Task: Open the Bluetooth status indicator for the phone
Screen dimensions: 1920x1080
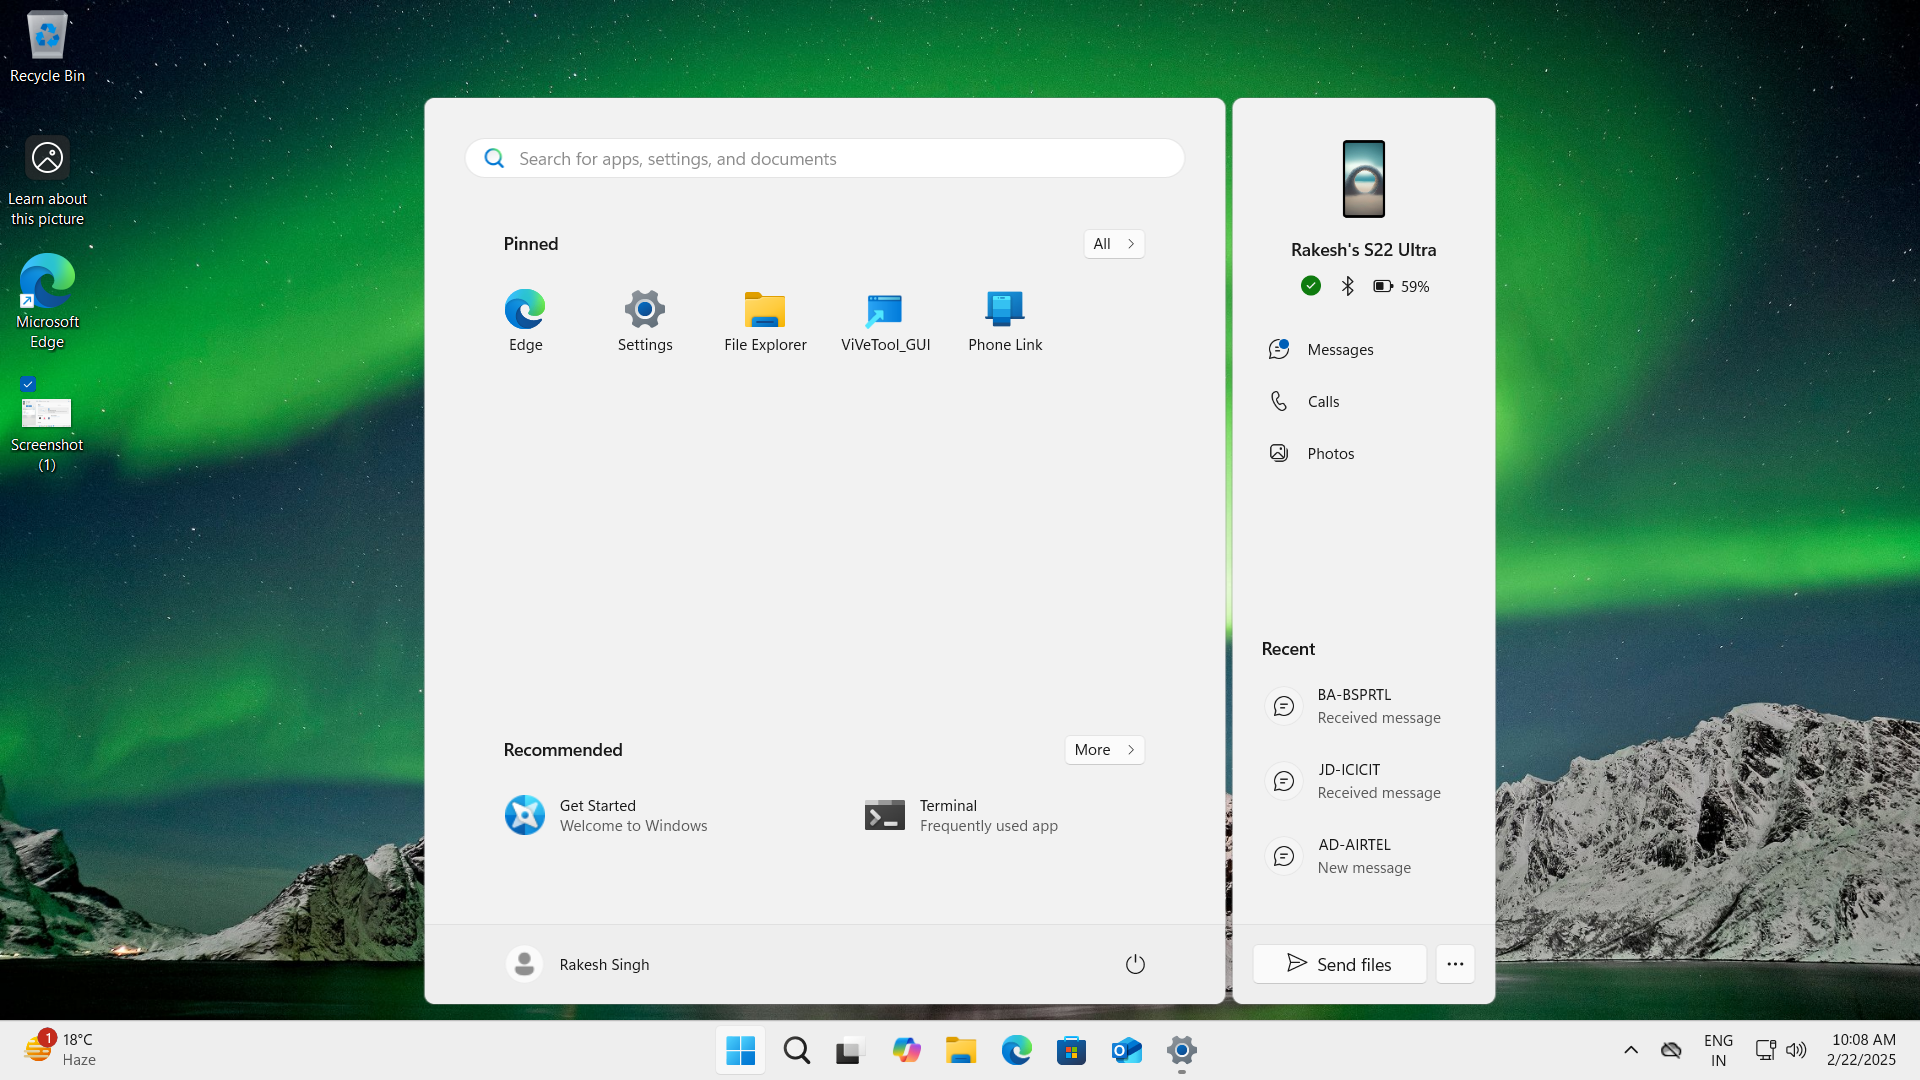Action: 1347,286
